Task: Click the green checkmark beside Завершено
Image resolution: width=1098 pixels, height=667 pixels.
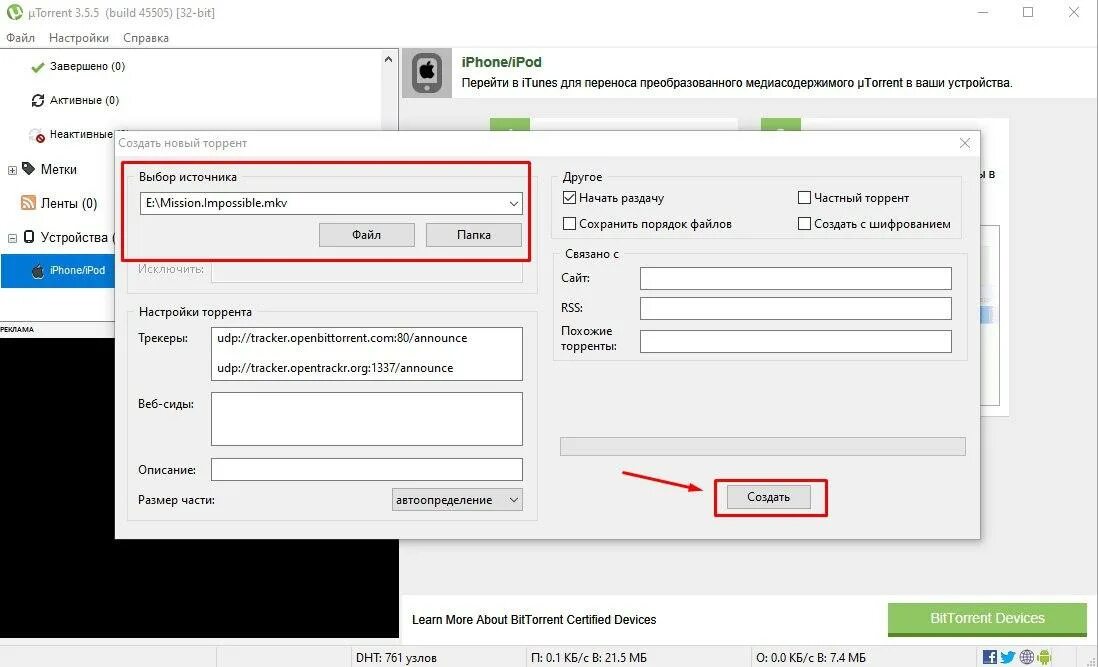Action: coord(38,67)
